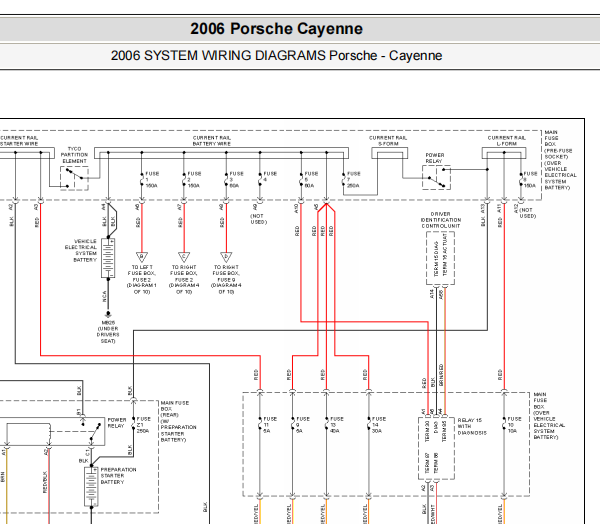The width and height of the screenshot is (600, 524).
Task: Click the Fuse 13 40A fuse symbol
Action: (x=326, y=425)
